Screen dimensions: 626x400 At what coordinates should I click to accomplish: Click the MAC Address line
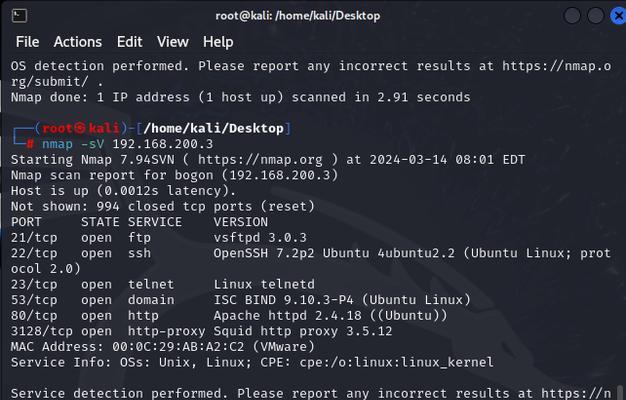[x=162, y=347]
